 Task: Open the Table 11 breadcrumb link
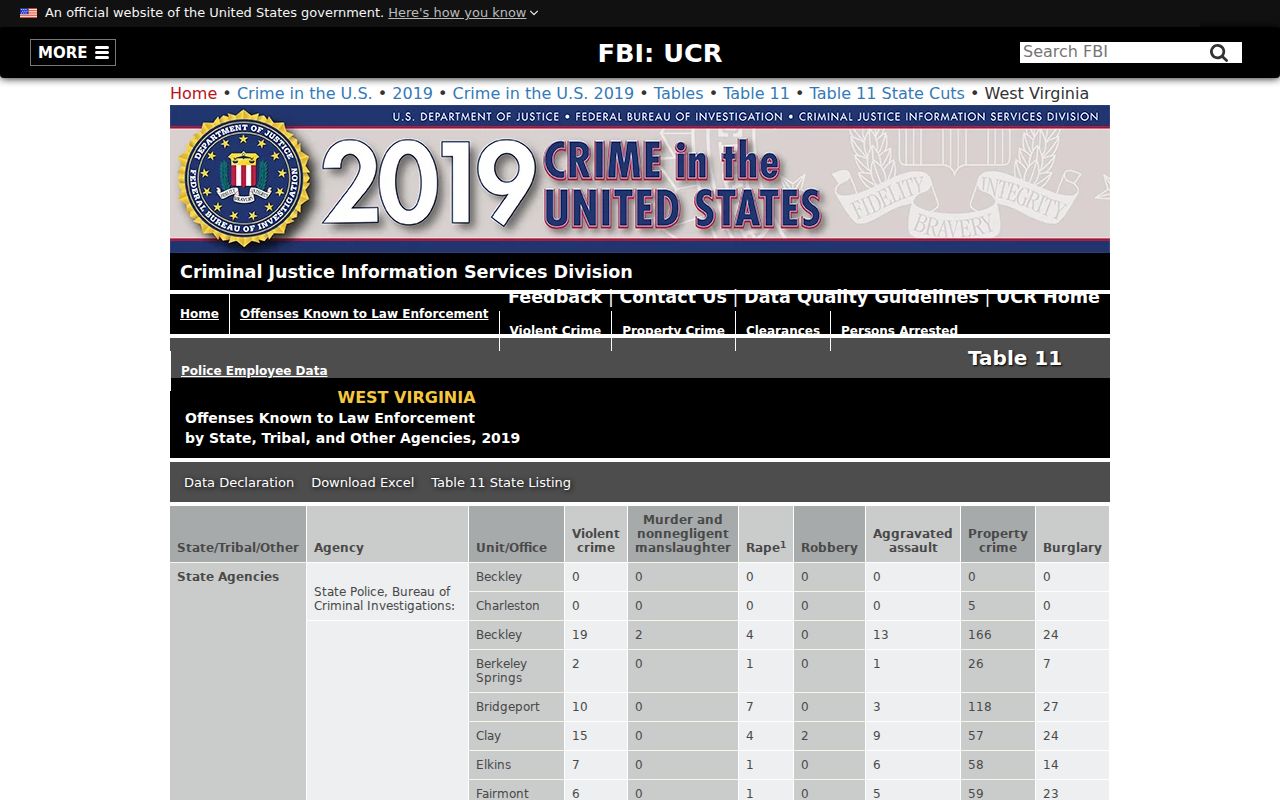coord(756,93)
